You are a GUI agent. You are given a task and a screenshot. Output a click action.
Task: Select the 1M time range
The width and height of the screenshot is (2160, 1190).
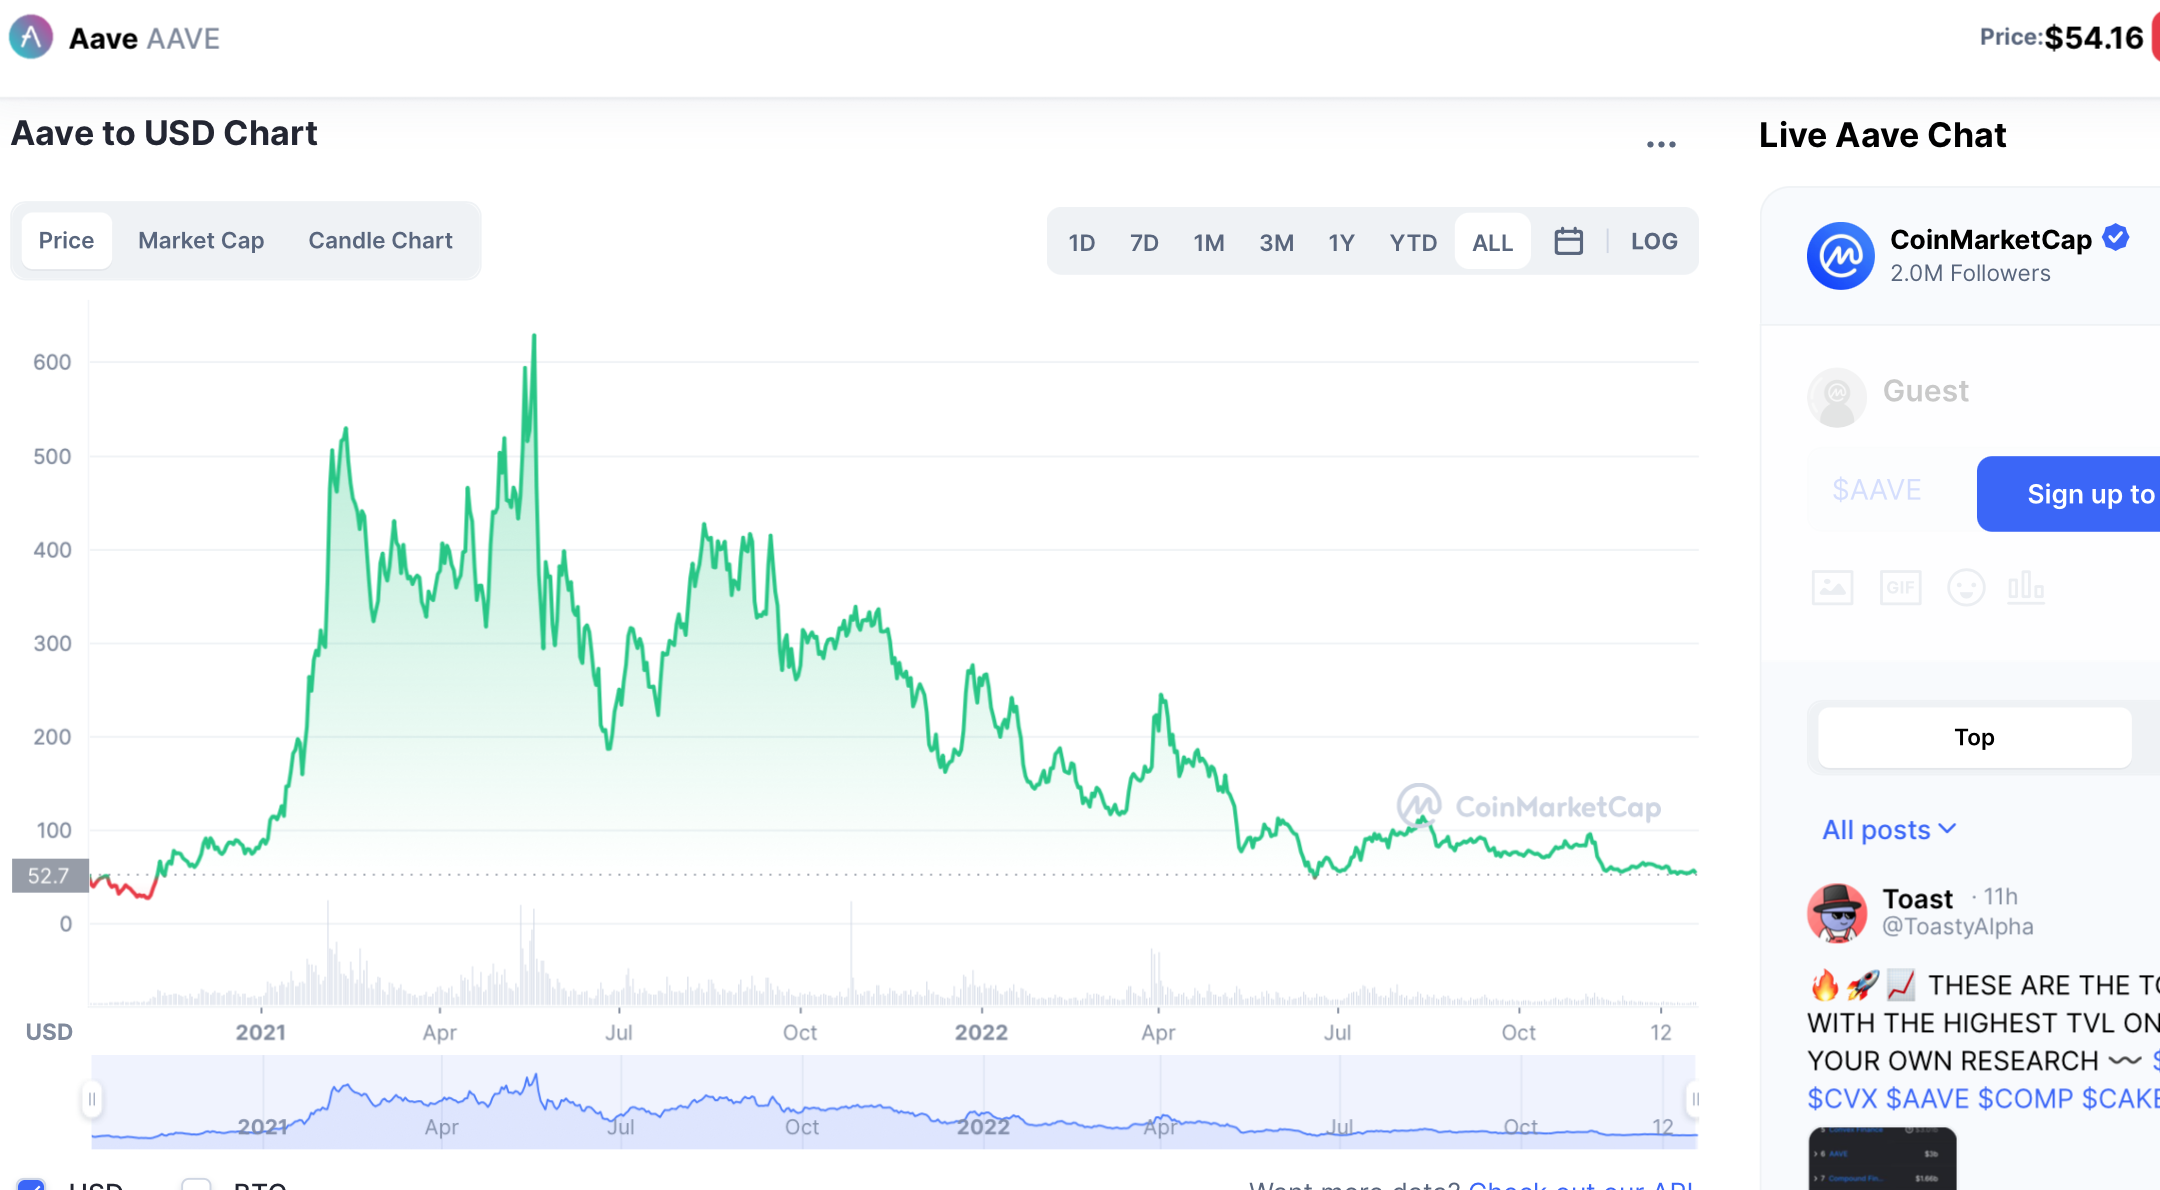coord(1209,243)
